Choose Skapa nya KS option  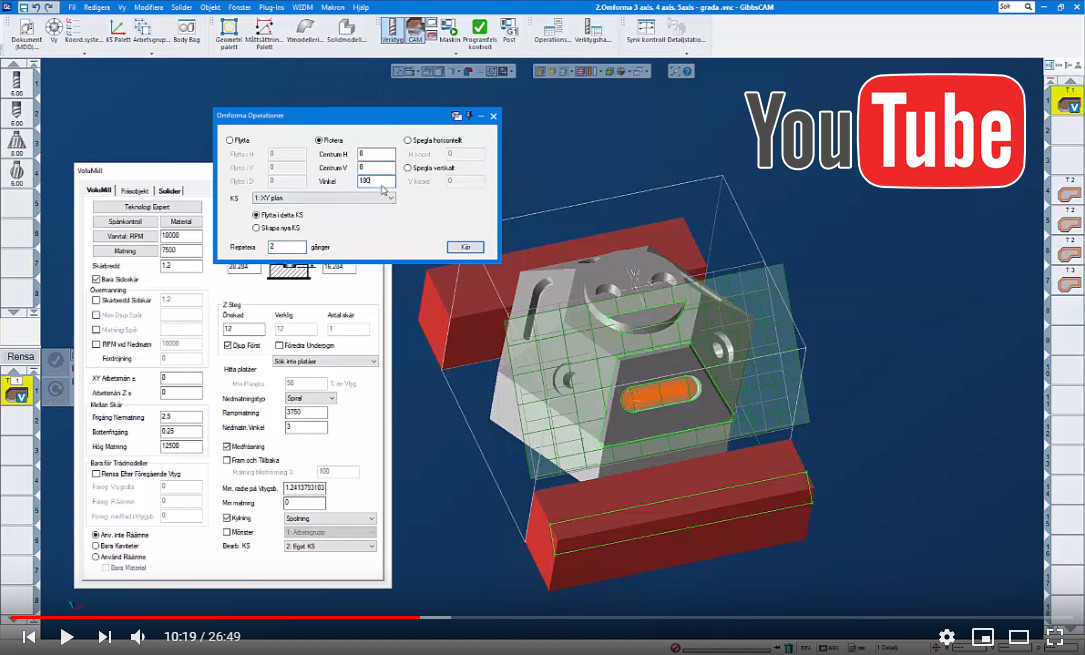tap(256, 228)
